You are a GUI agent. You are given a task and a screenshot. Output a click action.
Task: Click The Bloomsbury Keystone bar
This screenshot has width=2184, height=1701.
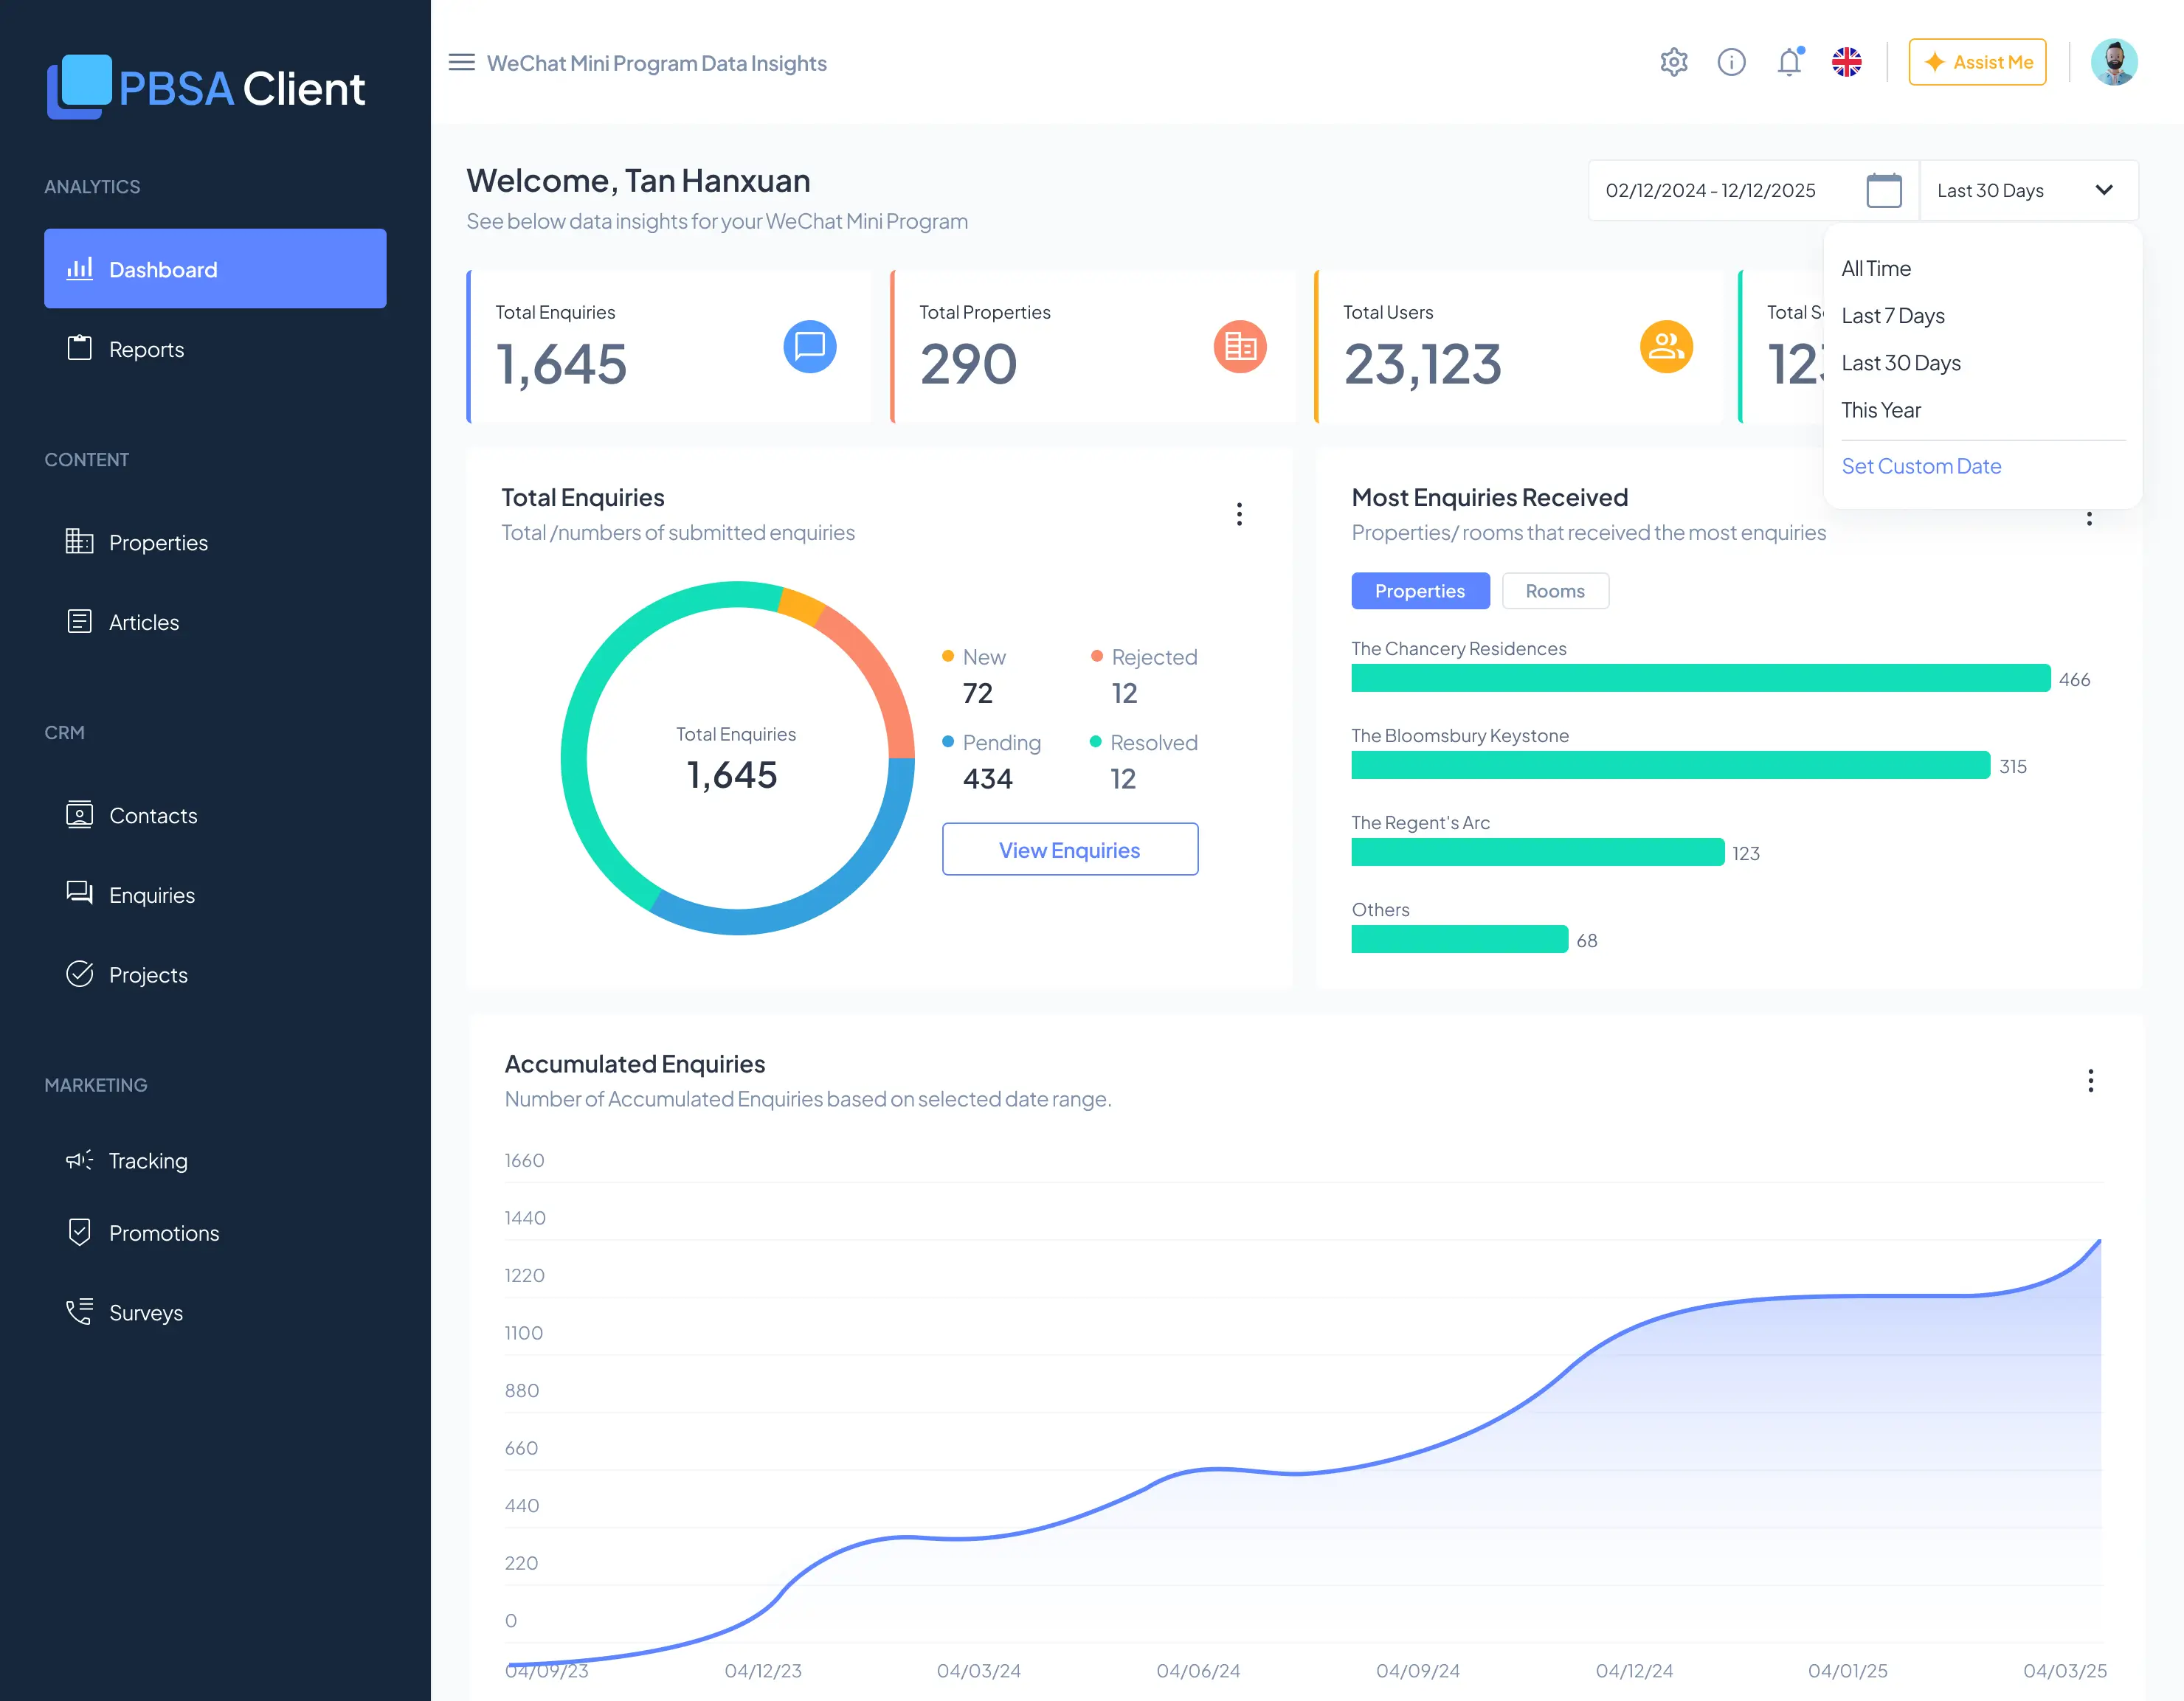point(1671,764)
